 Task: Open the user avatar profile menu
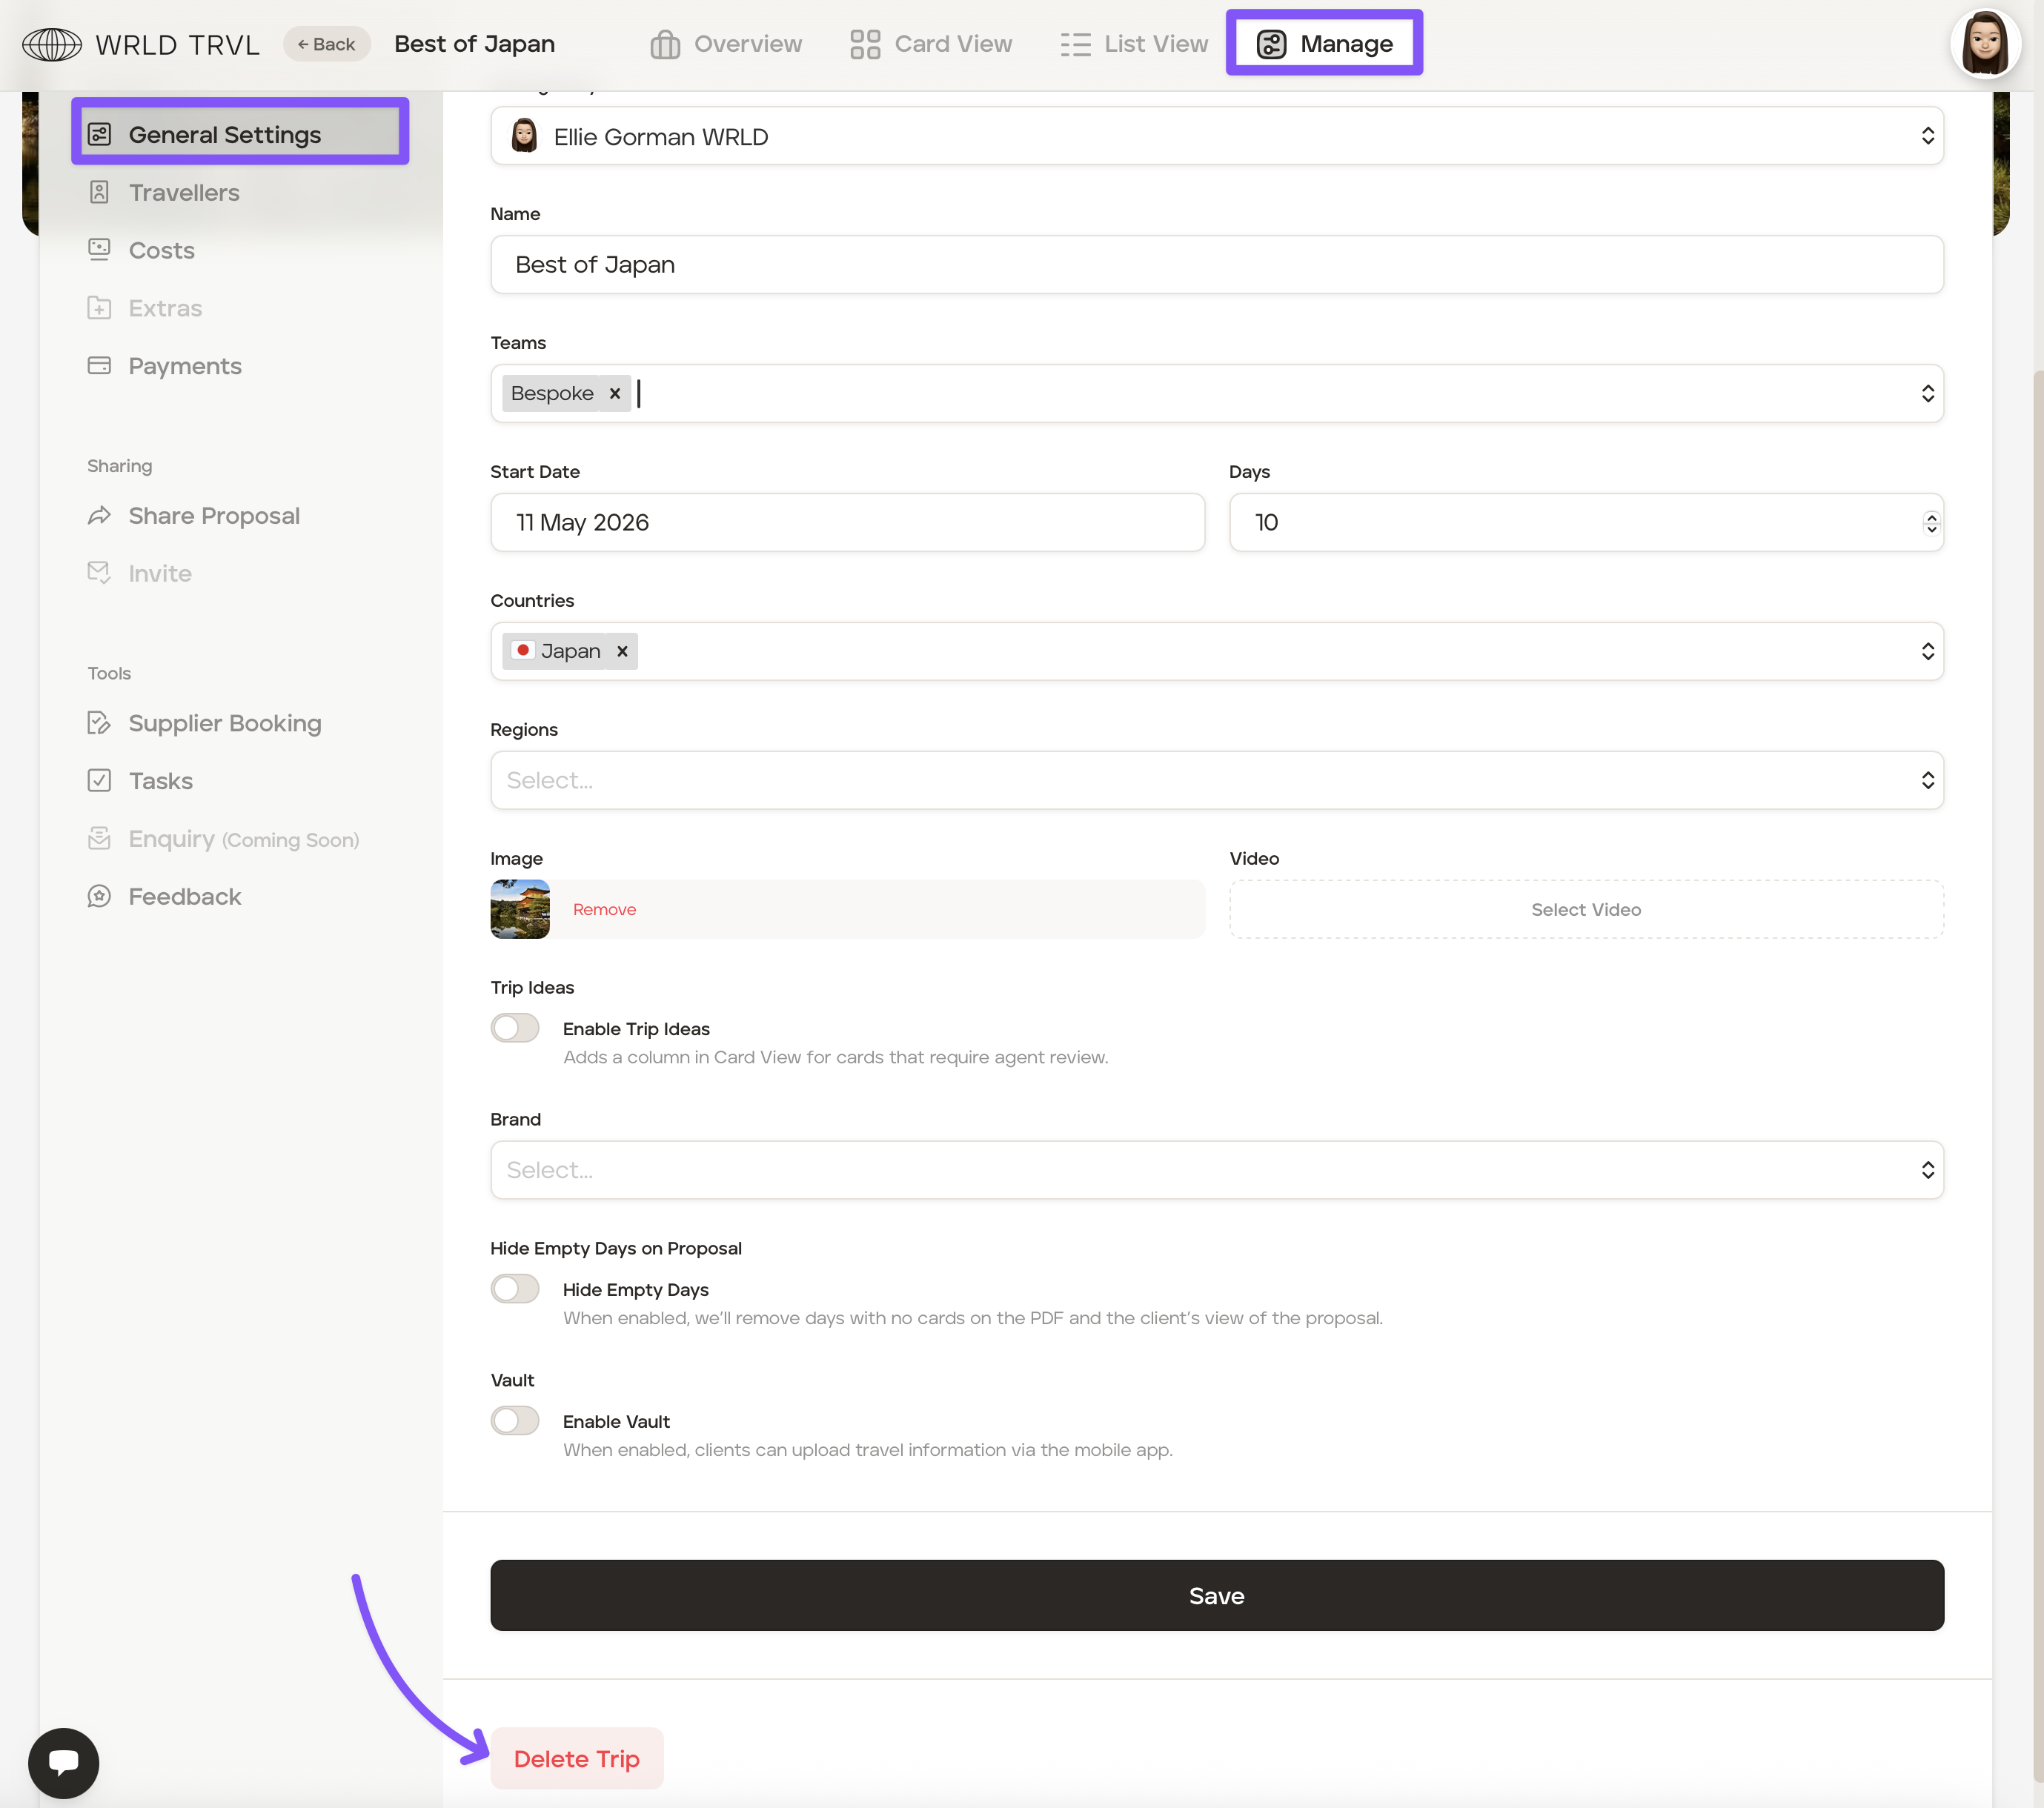click(x=1984, y=44)
